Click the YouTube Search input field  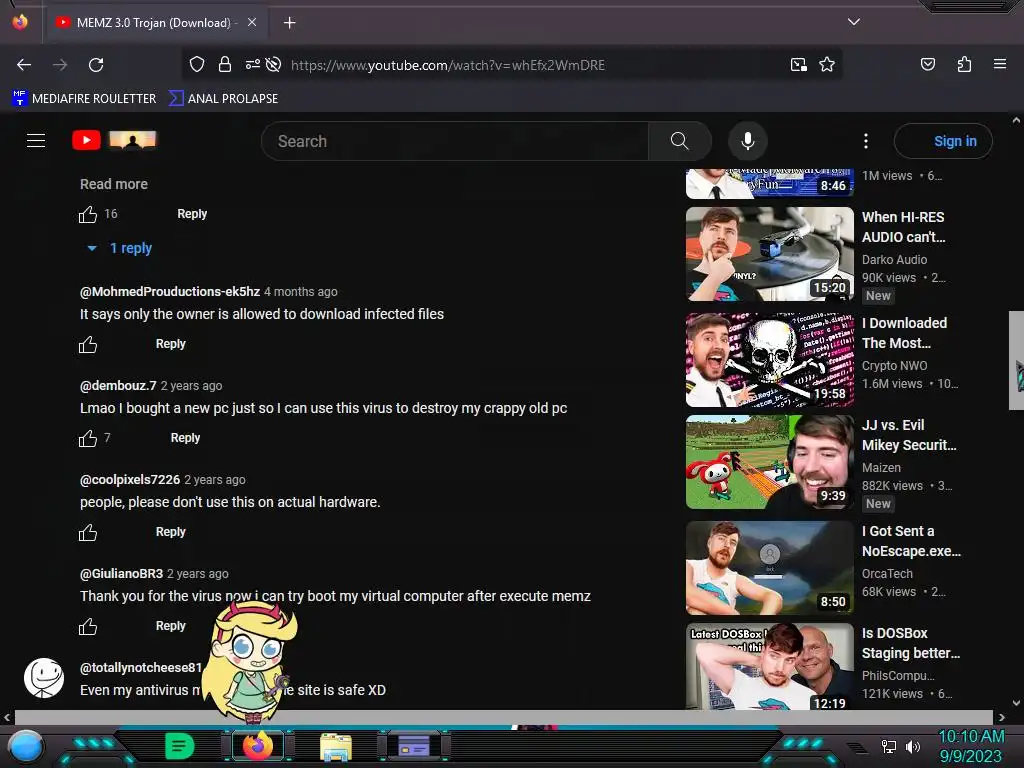pos(455,141)
